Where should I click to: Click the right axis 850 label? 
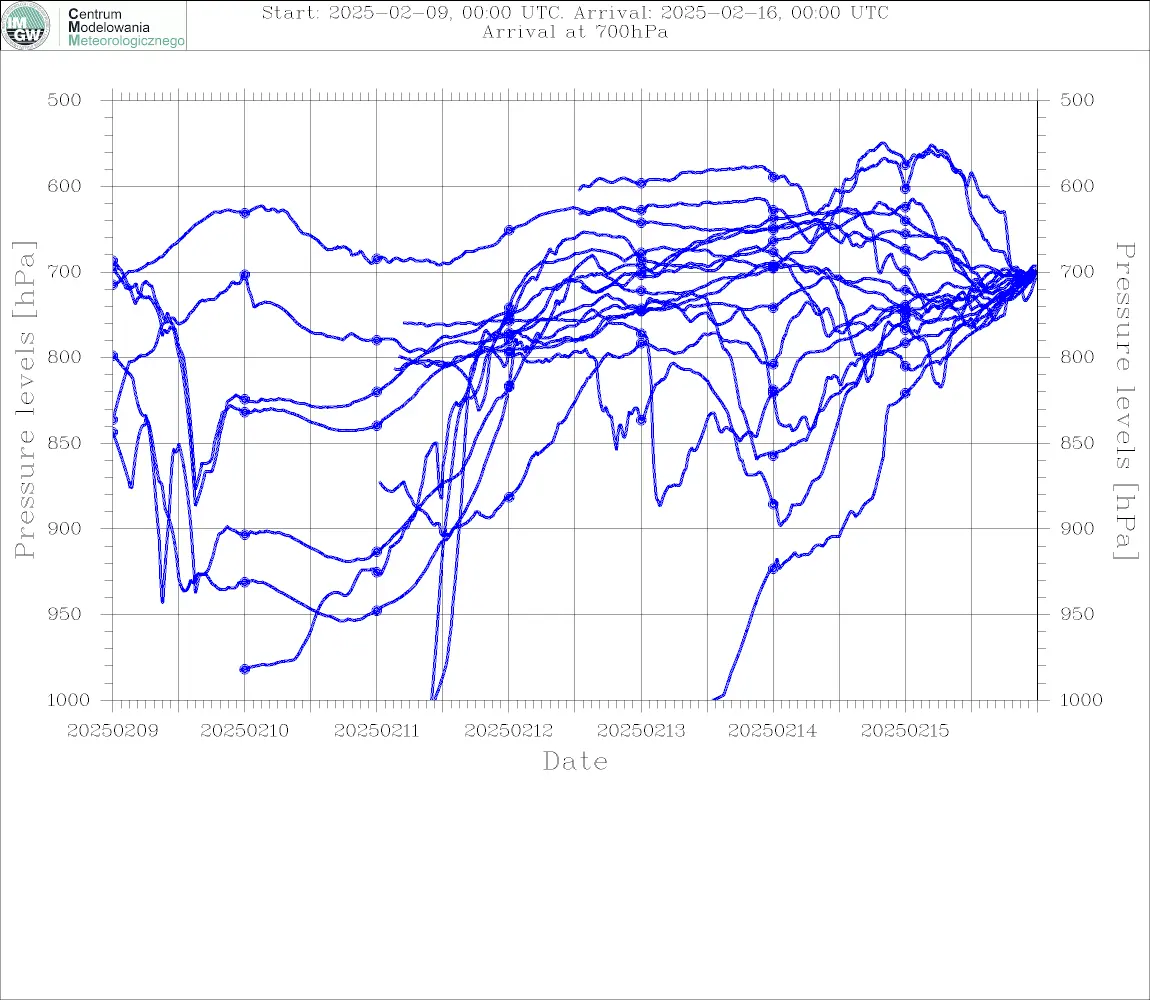pyautogui.click(x=1077, y=443)
